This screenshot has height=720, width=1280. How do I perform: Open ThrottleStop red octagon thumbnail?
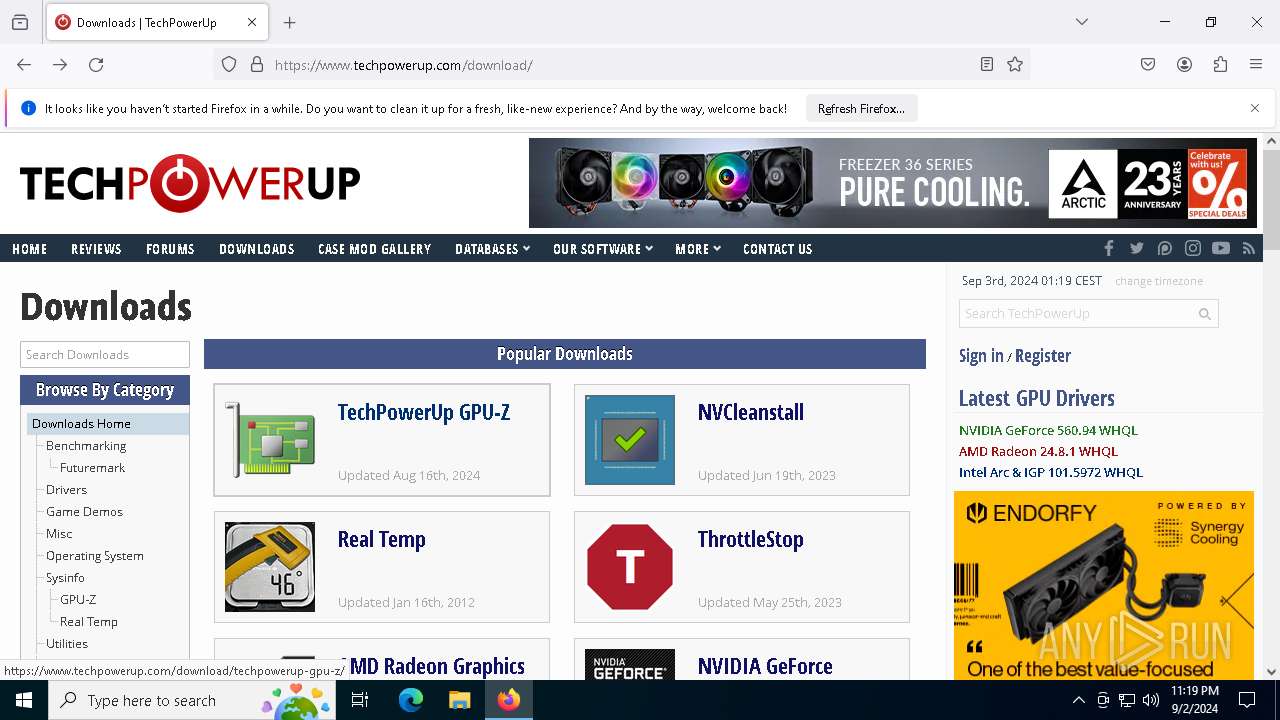[630, 567]
